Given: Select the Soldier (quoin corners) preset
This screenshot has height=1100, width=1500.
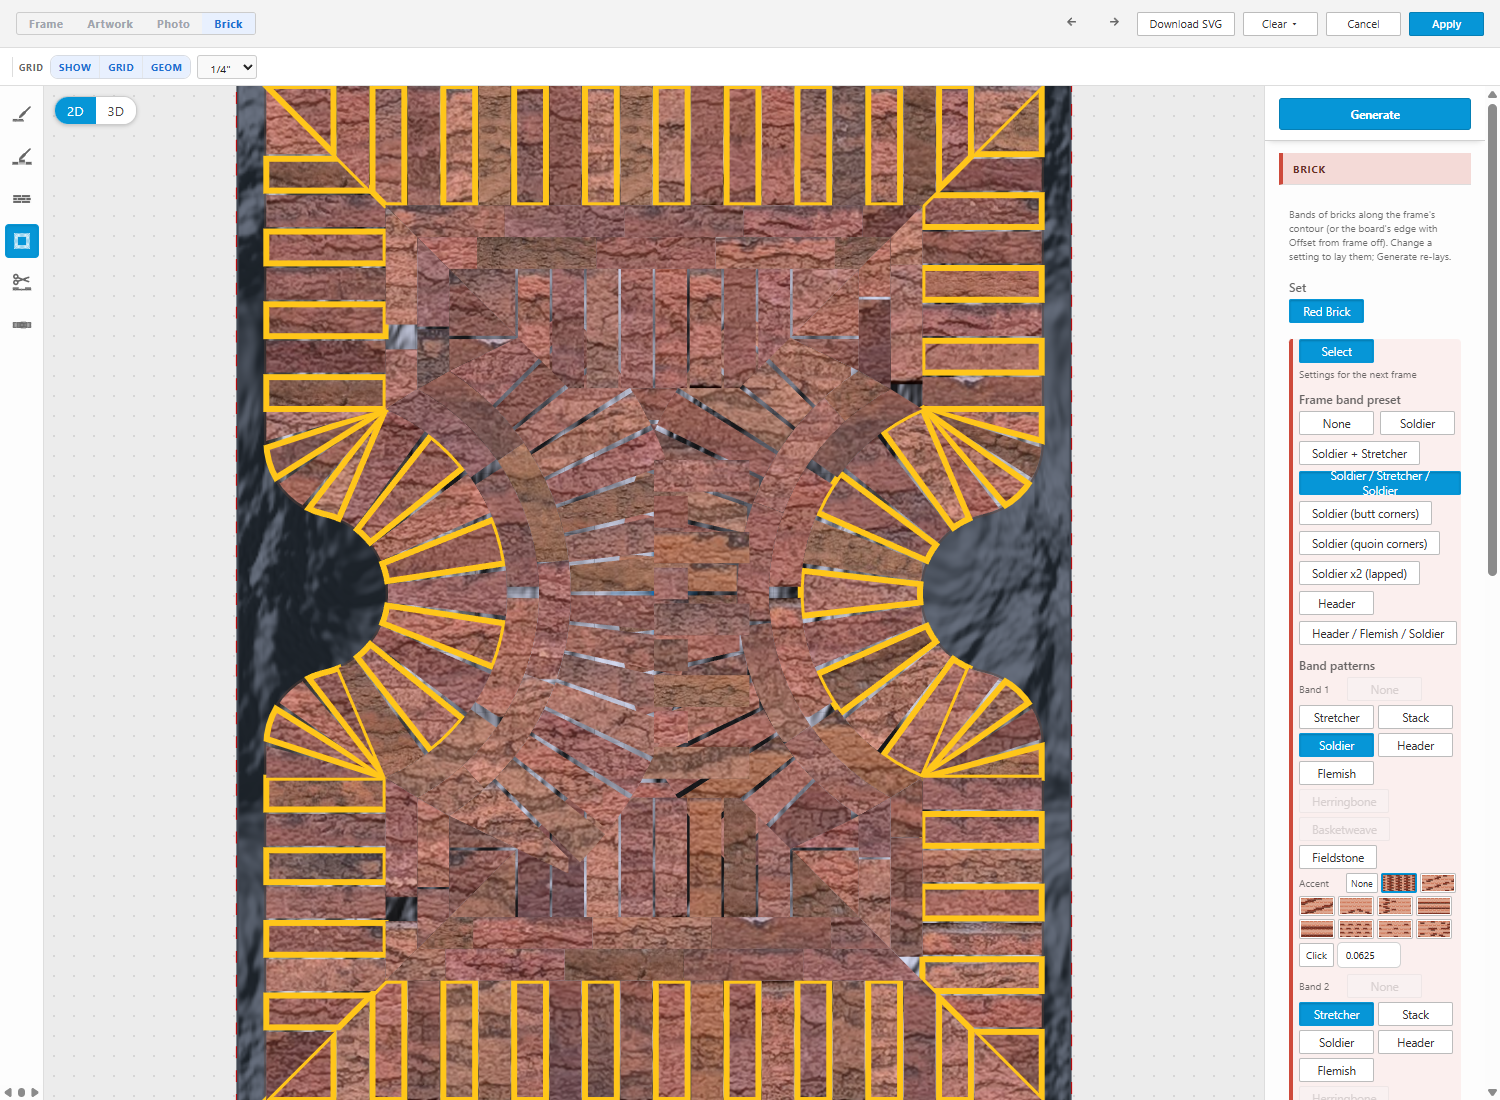Looking at the screenshot, I should click(x=1369, y=544).
